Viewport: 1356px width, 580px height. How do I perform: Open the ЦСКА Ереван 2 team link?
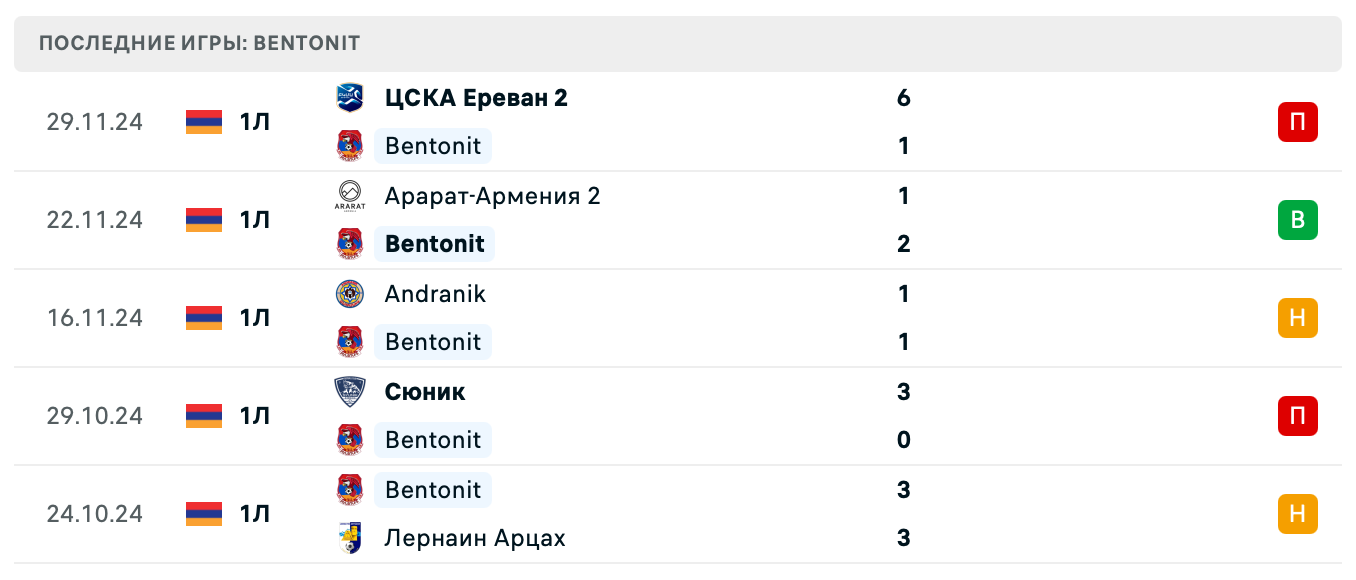(x=476, y=98)
